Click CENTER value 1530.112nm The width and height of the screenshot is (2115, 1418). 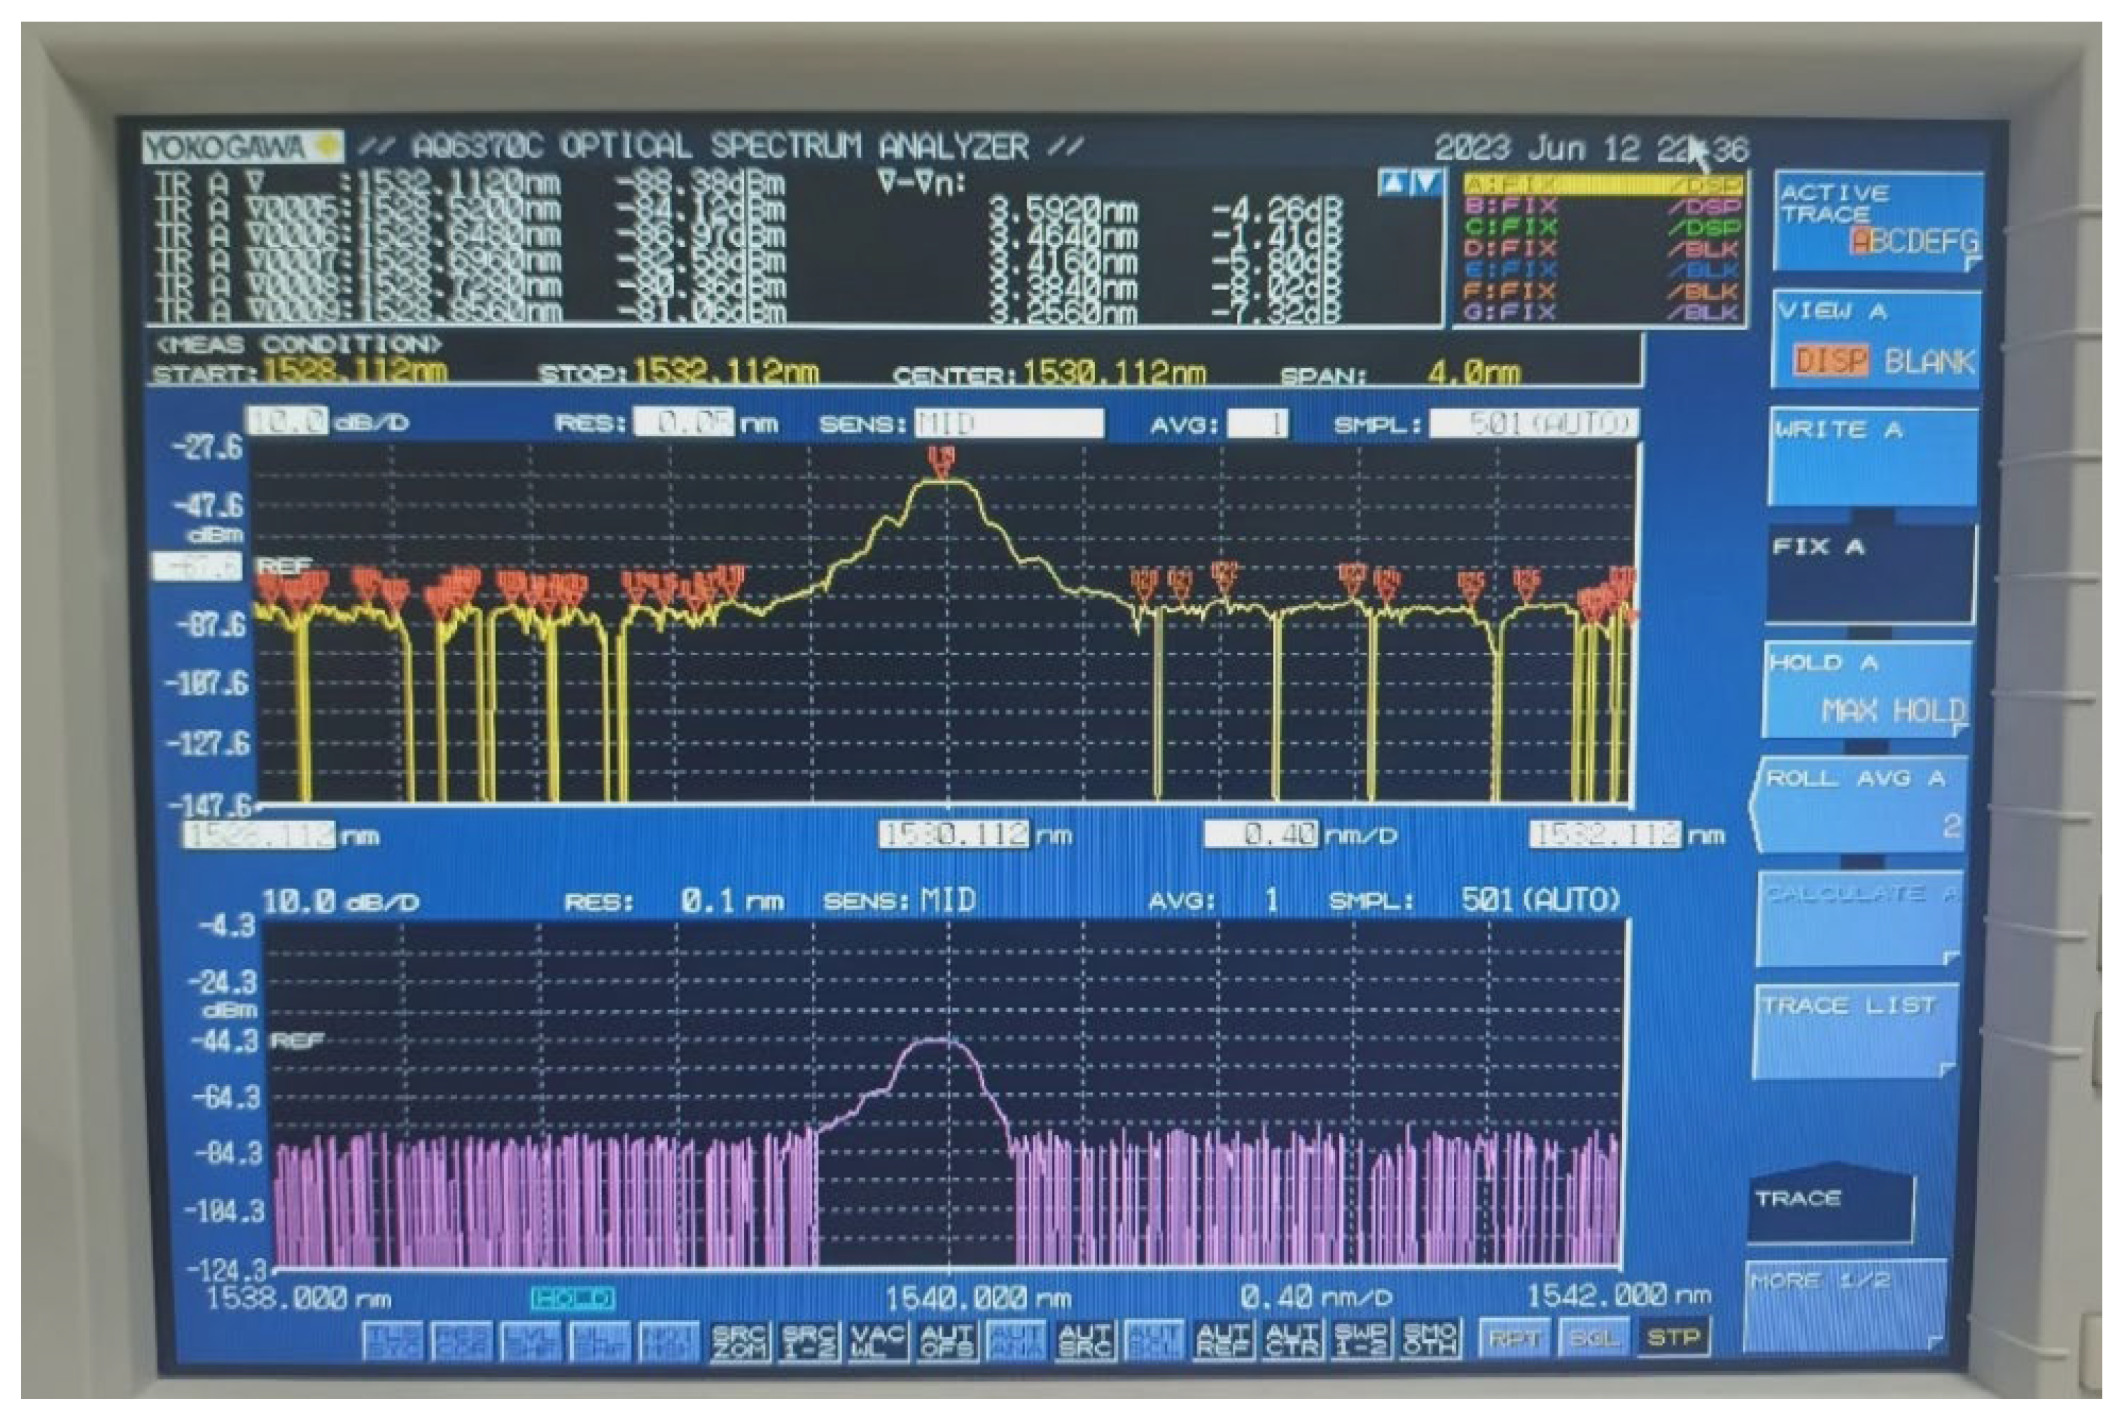(1113, 373)
